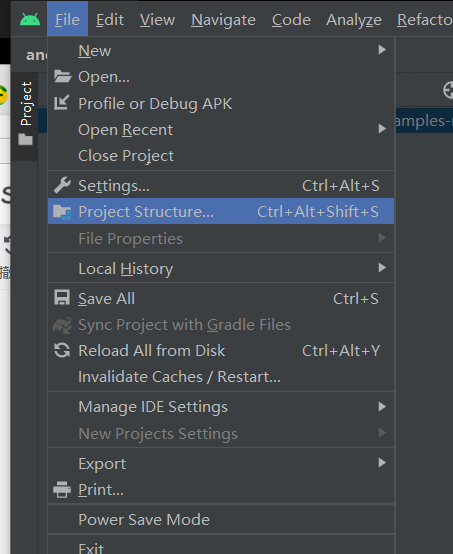Select Project Structure... menu entry
The height and width of the screenshot is (554, 453).
(x=221, y=211)
